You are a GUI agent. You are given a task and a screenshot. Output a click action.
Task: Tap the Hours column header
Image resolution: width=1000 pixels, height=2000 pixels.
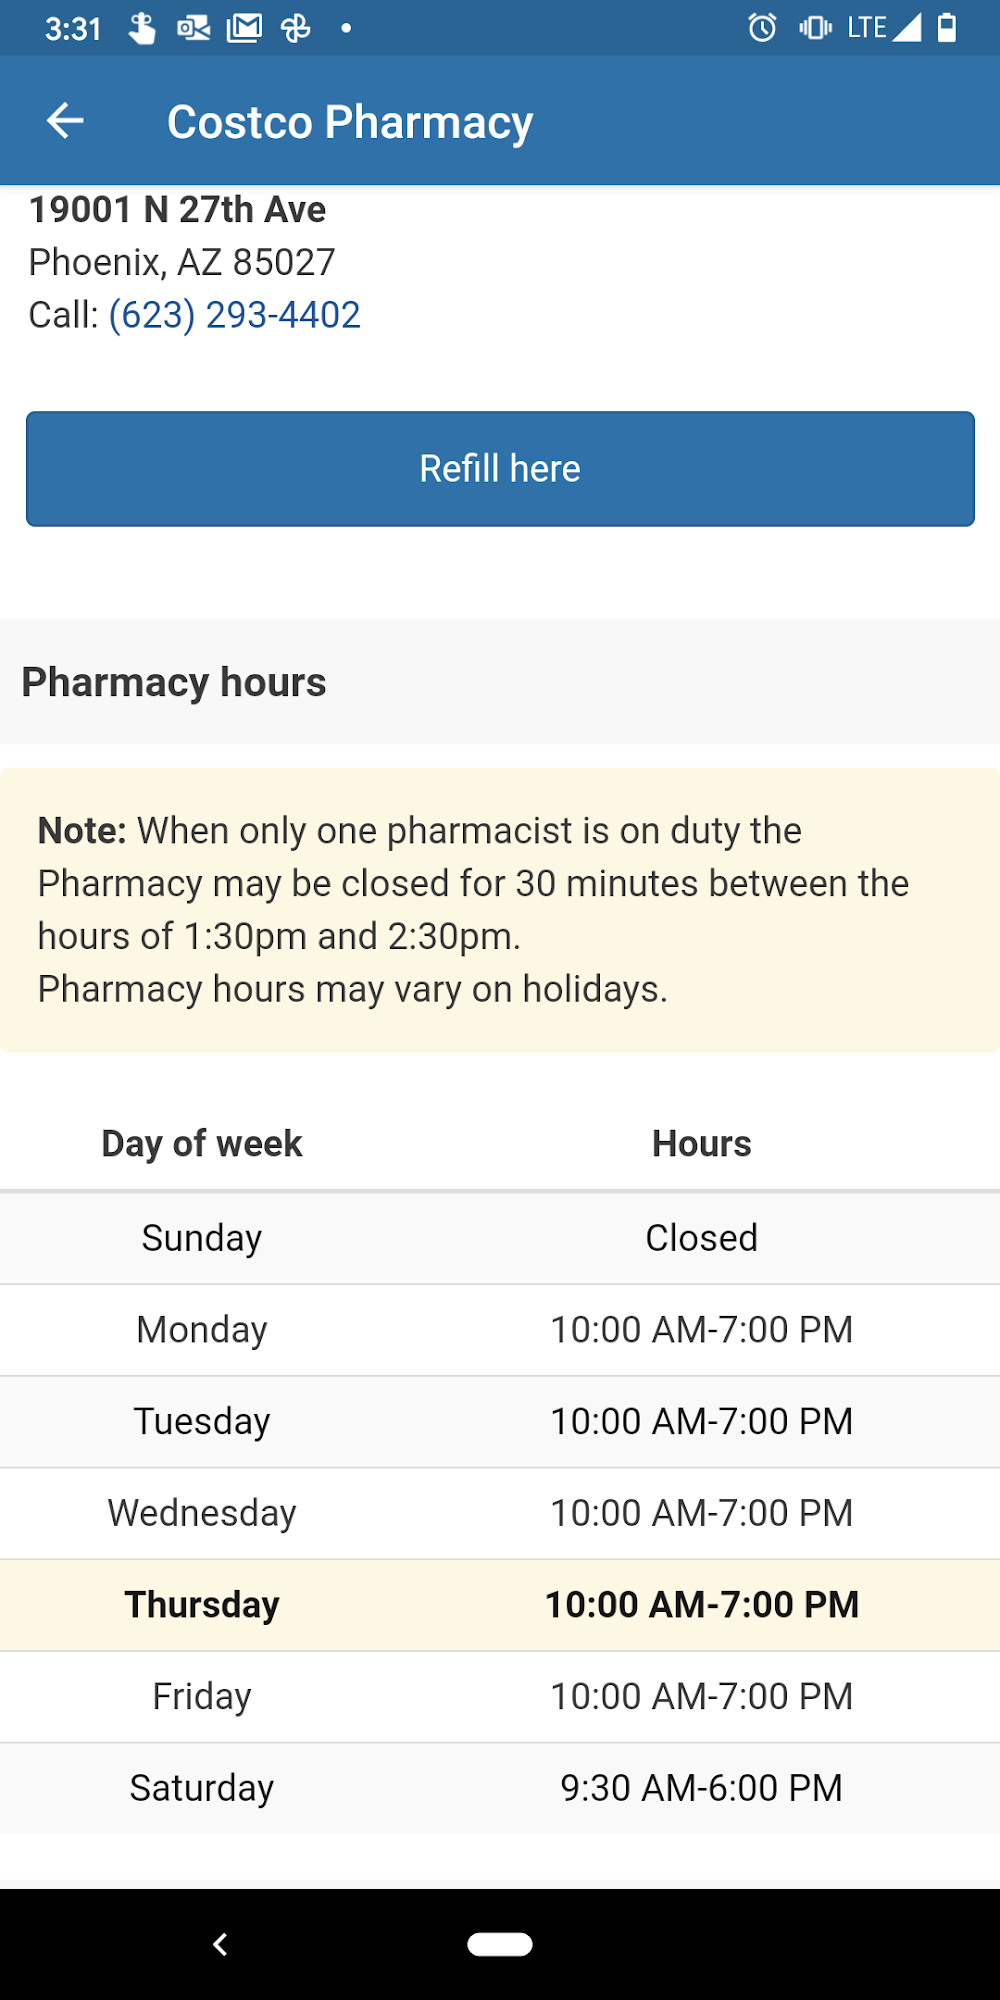pyautogui.click(x=701, y=1143)
